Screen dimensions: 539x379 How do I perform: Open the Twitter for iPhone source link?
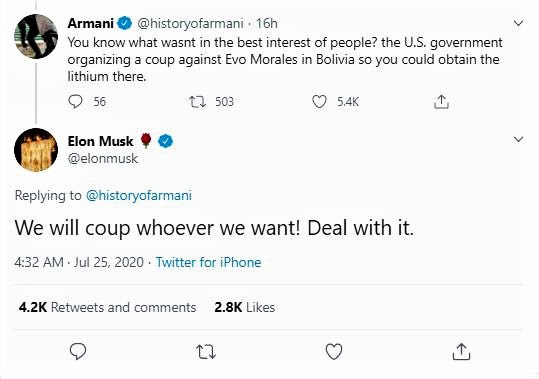pyautogui.click(x=208, y=263)
